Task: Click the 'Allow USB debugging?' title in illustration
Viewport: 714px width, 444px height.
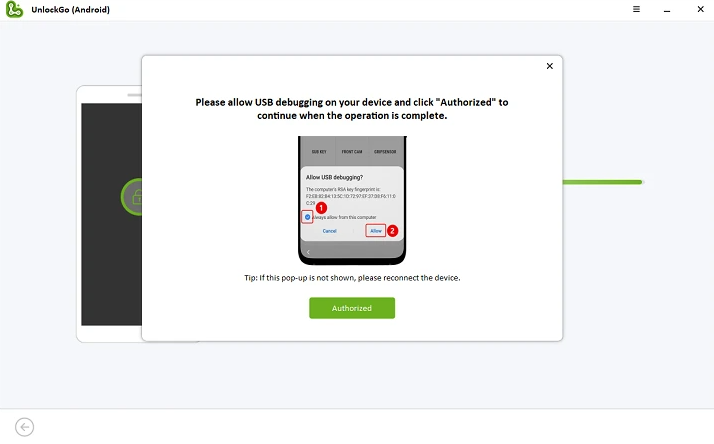Action: coord(334,177)
